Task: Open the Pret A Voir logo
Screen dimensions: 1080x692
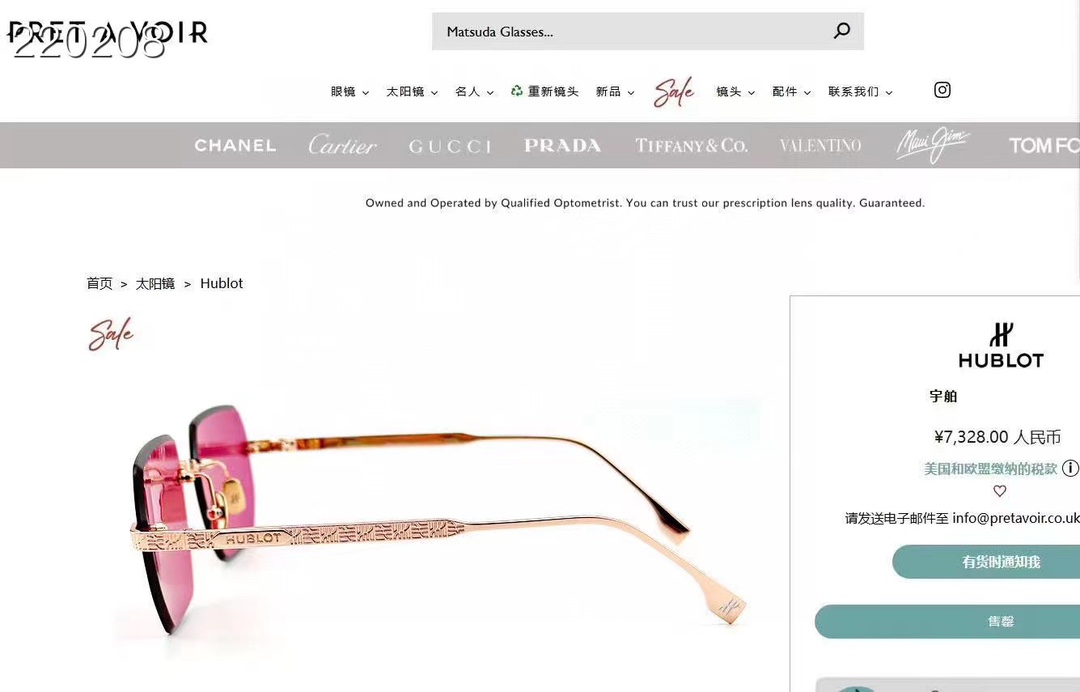Action: (x=108, y=32)
